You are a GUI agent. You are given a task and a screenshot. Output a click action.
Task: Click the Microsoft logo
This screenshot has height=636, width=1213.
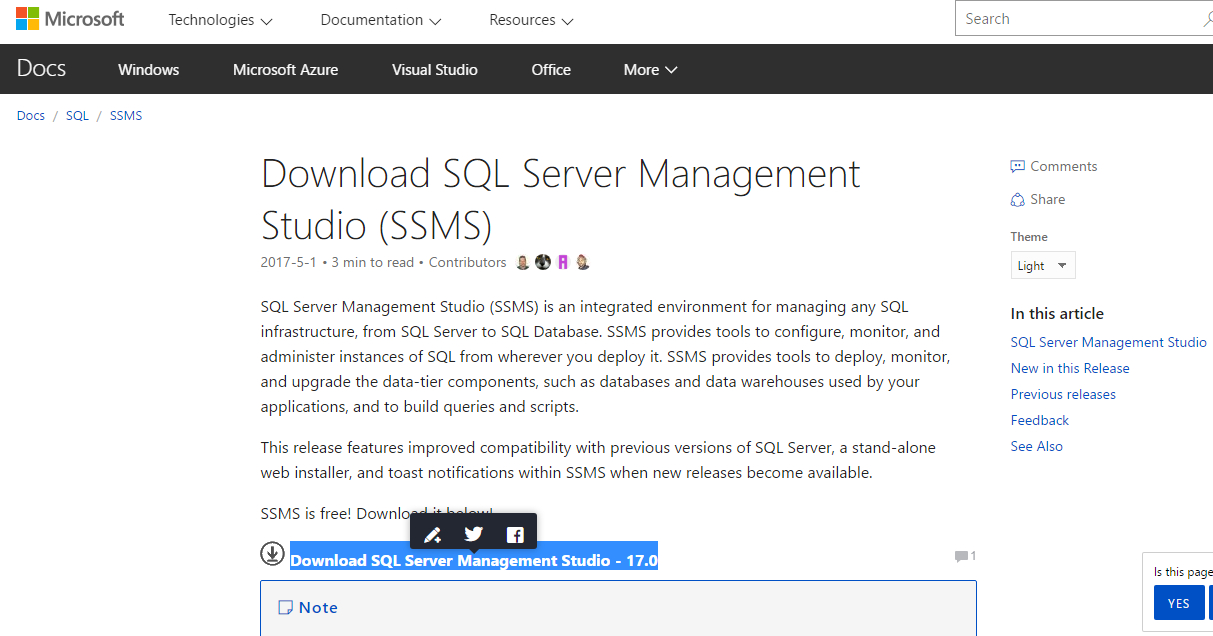[x=70, y=19]
